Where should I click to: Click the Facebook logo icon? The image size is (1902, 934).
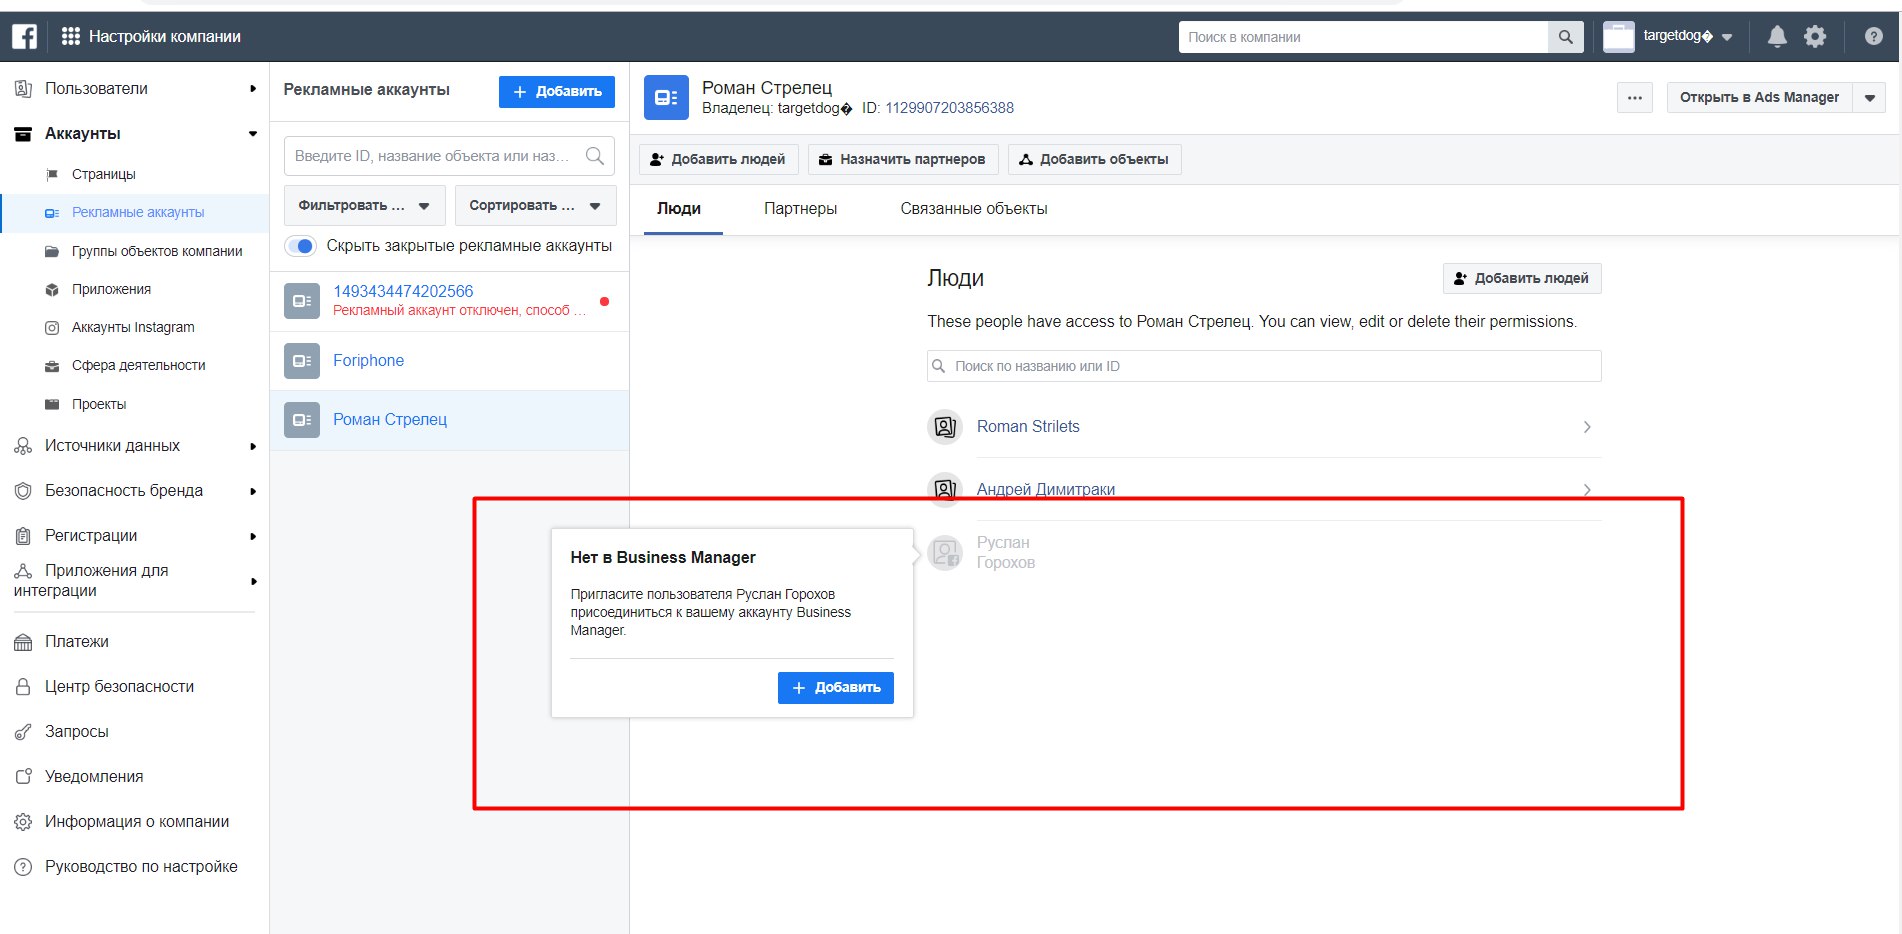click(24, 37)
